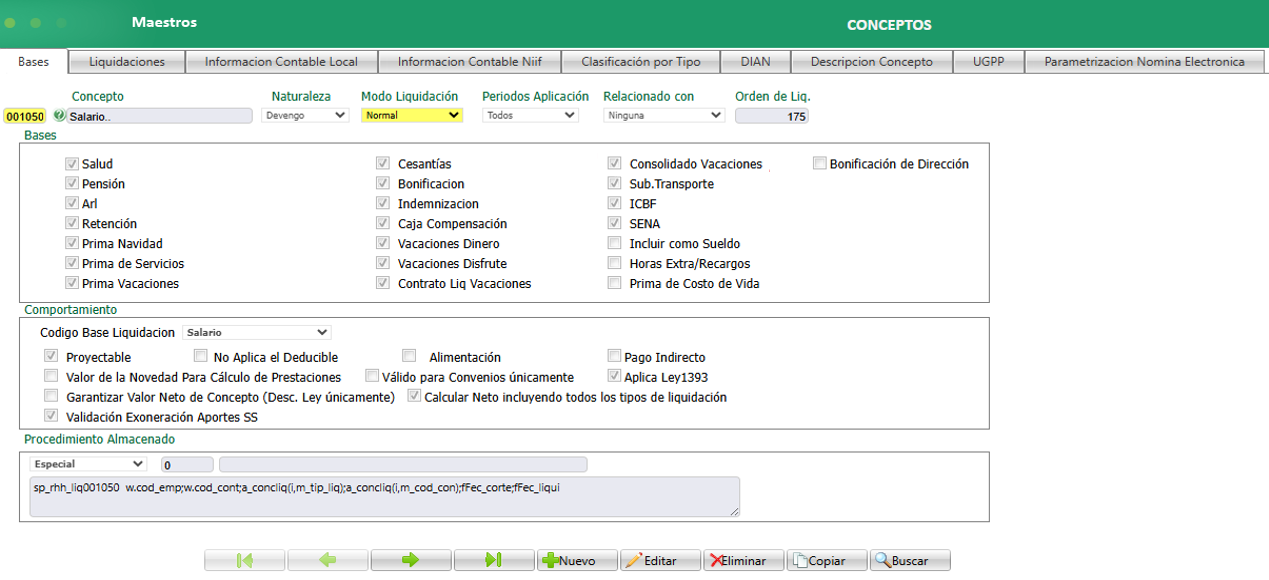The image size is (1269, 580).
Task: Open the Naturaleza dropdown
Action: (x=305, y=115)
